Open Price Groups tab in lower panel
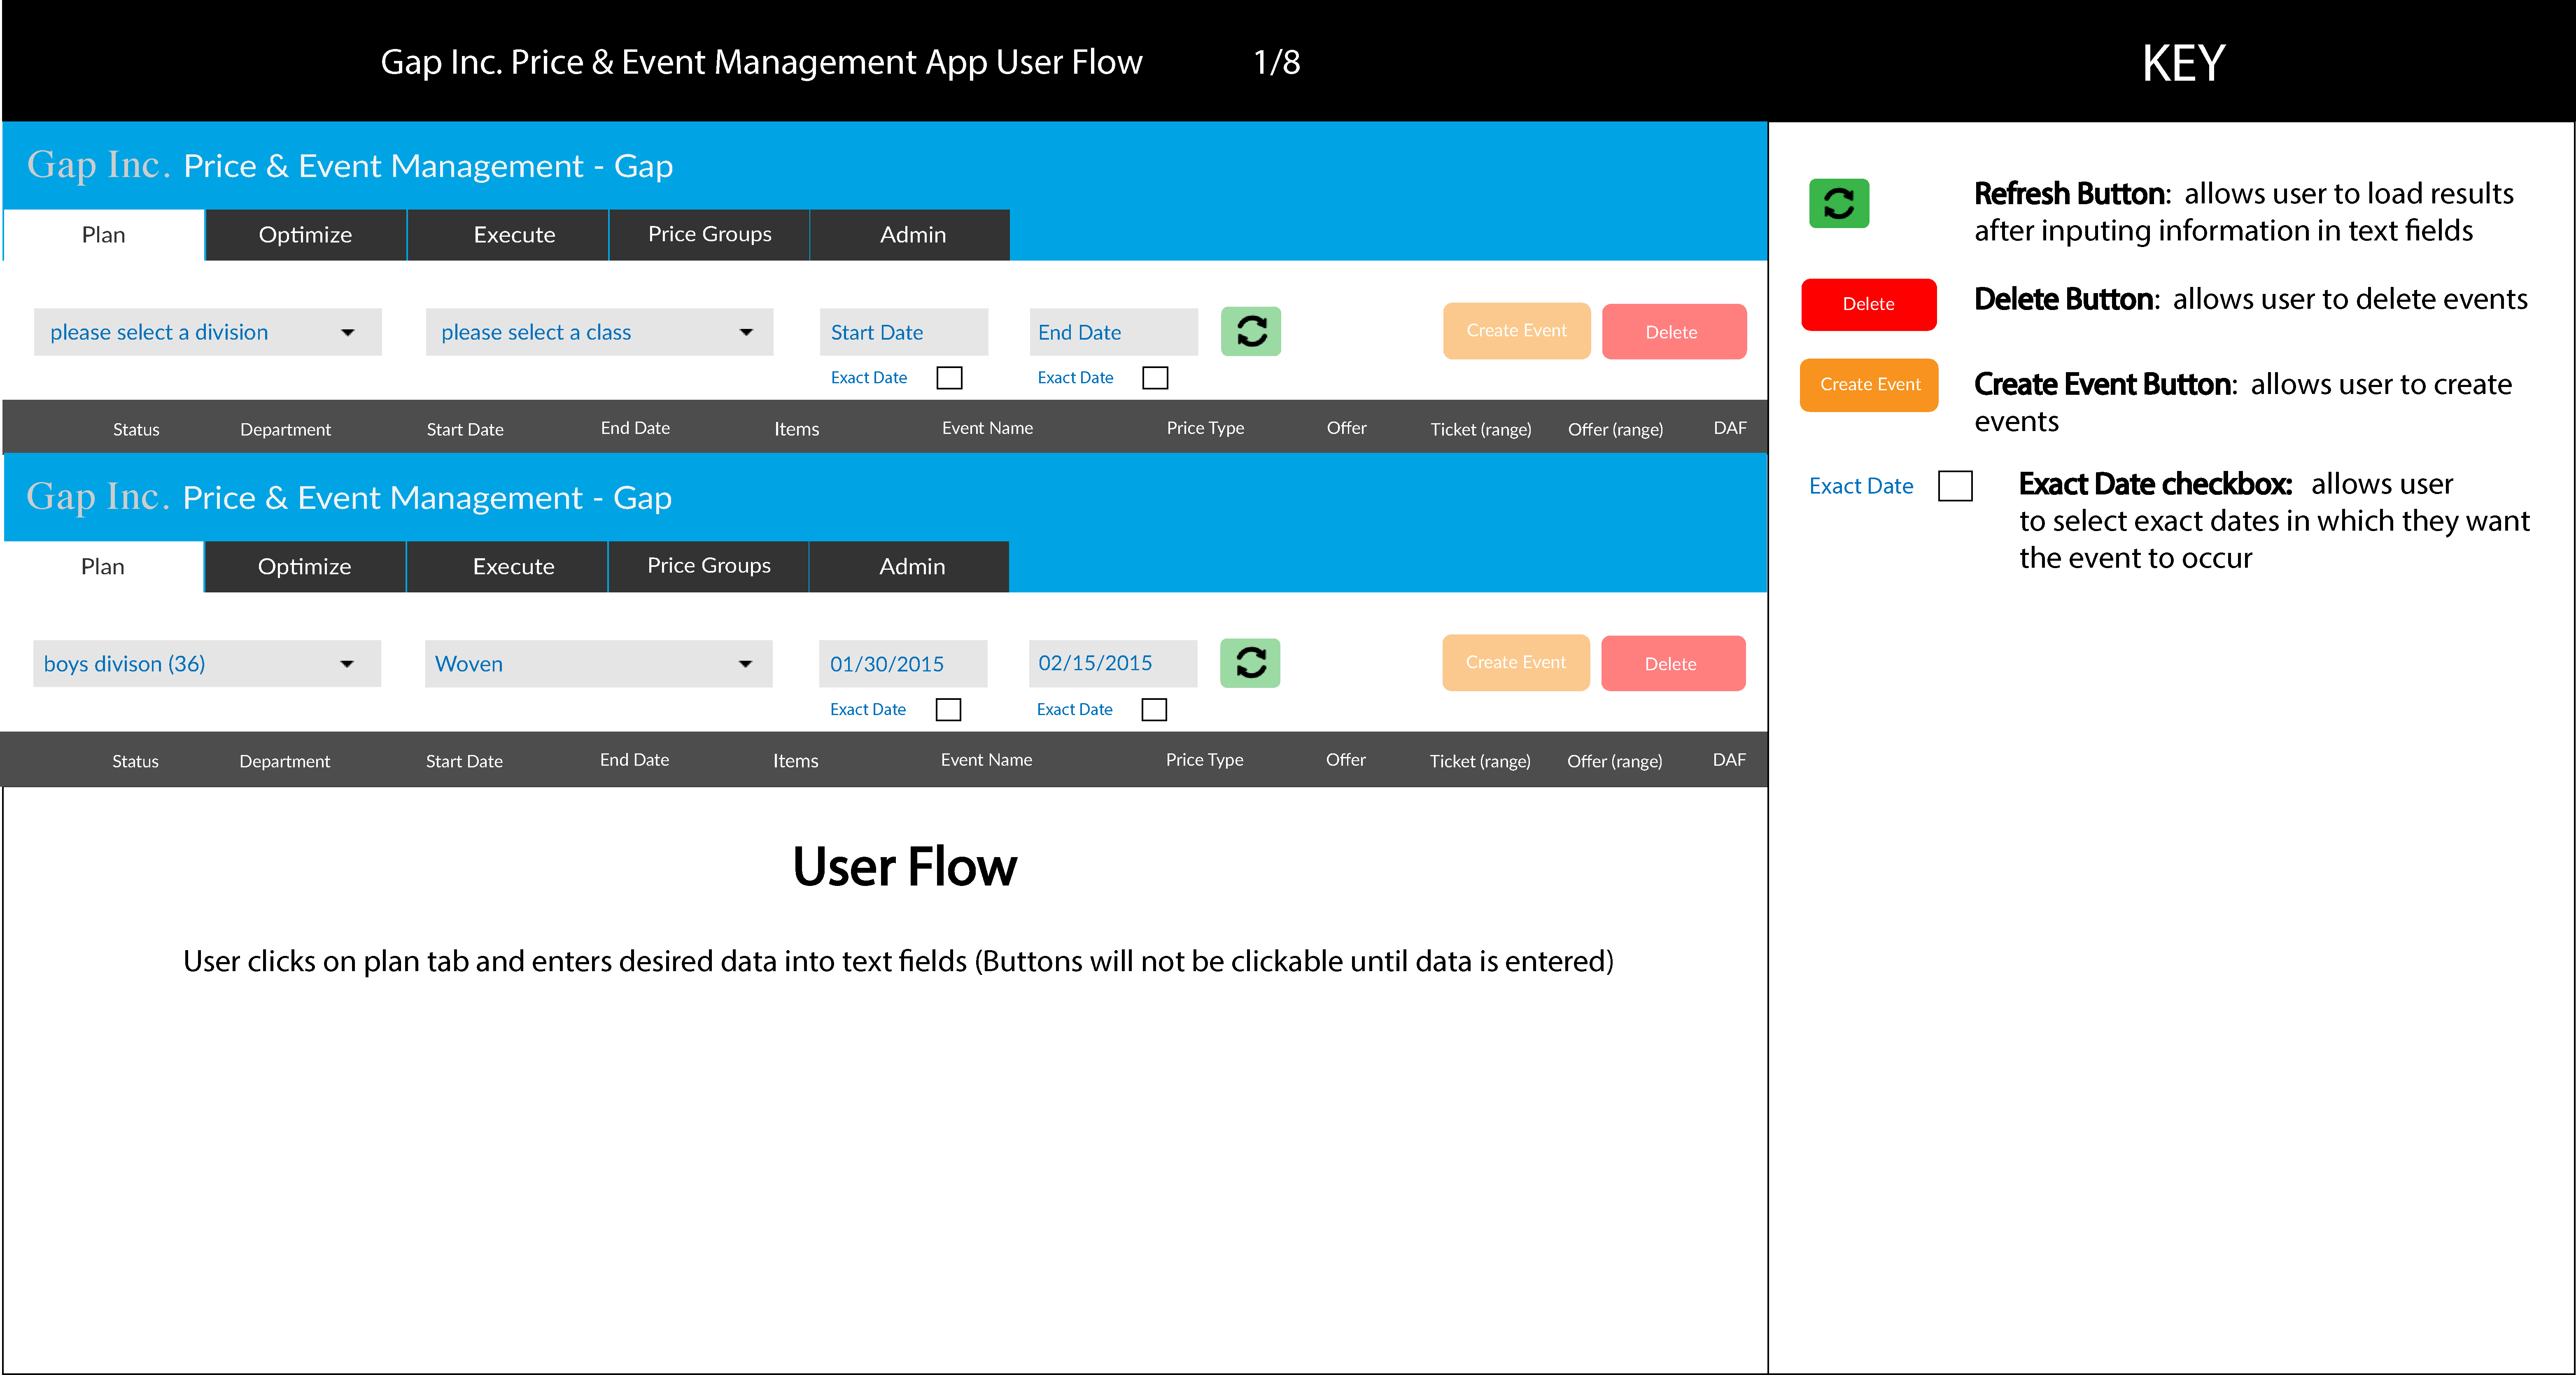Image resolution: width=2576 pixels, height=1375 pixels. tap(708, 566)
